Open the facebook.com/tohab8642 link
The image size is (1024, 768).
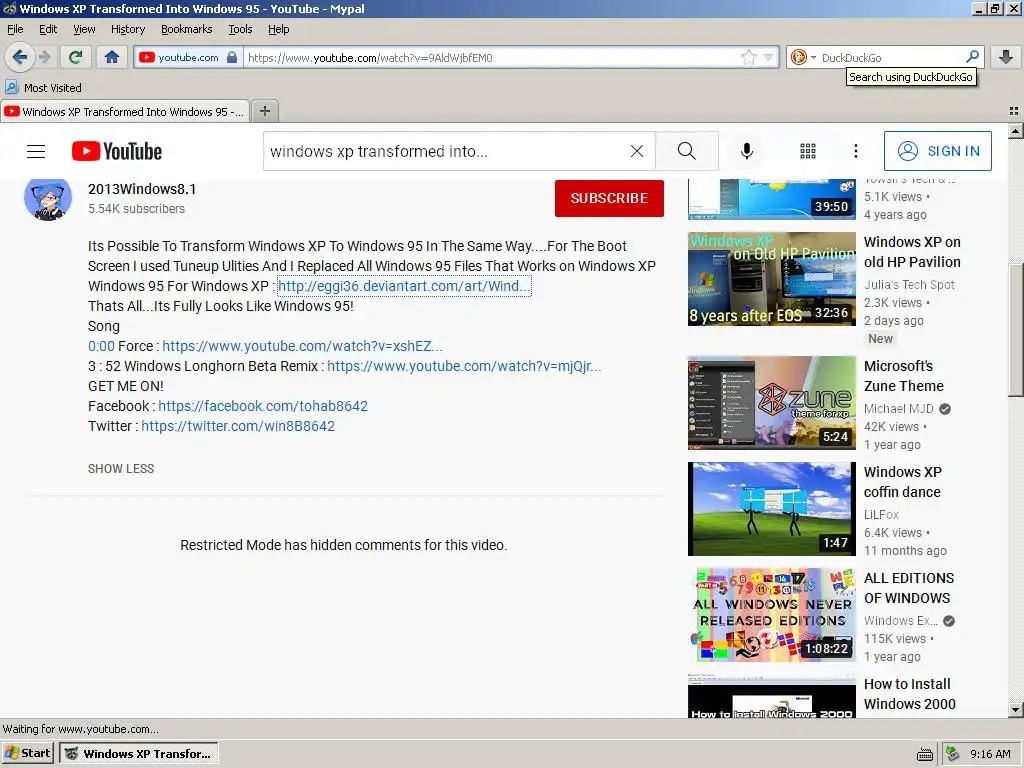263,406
